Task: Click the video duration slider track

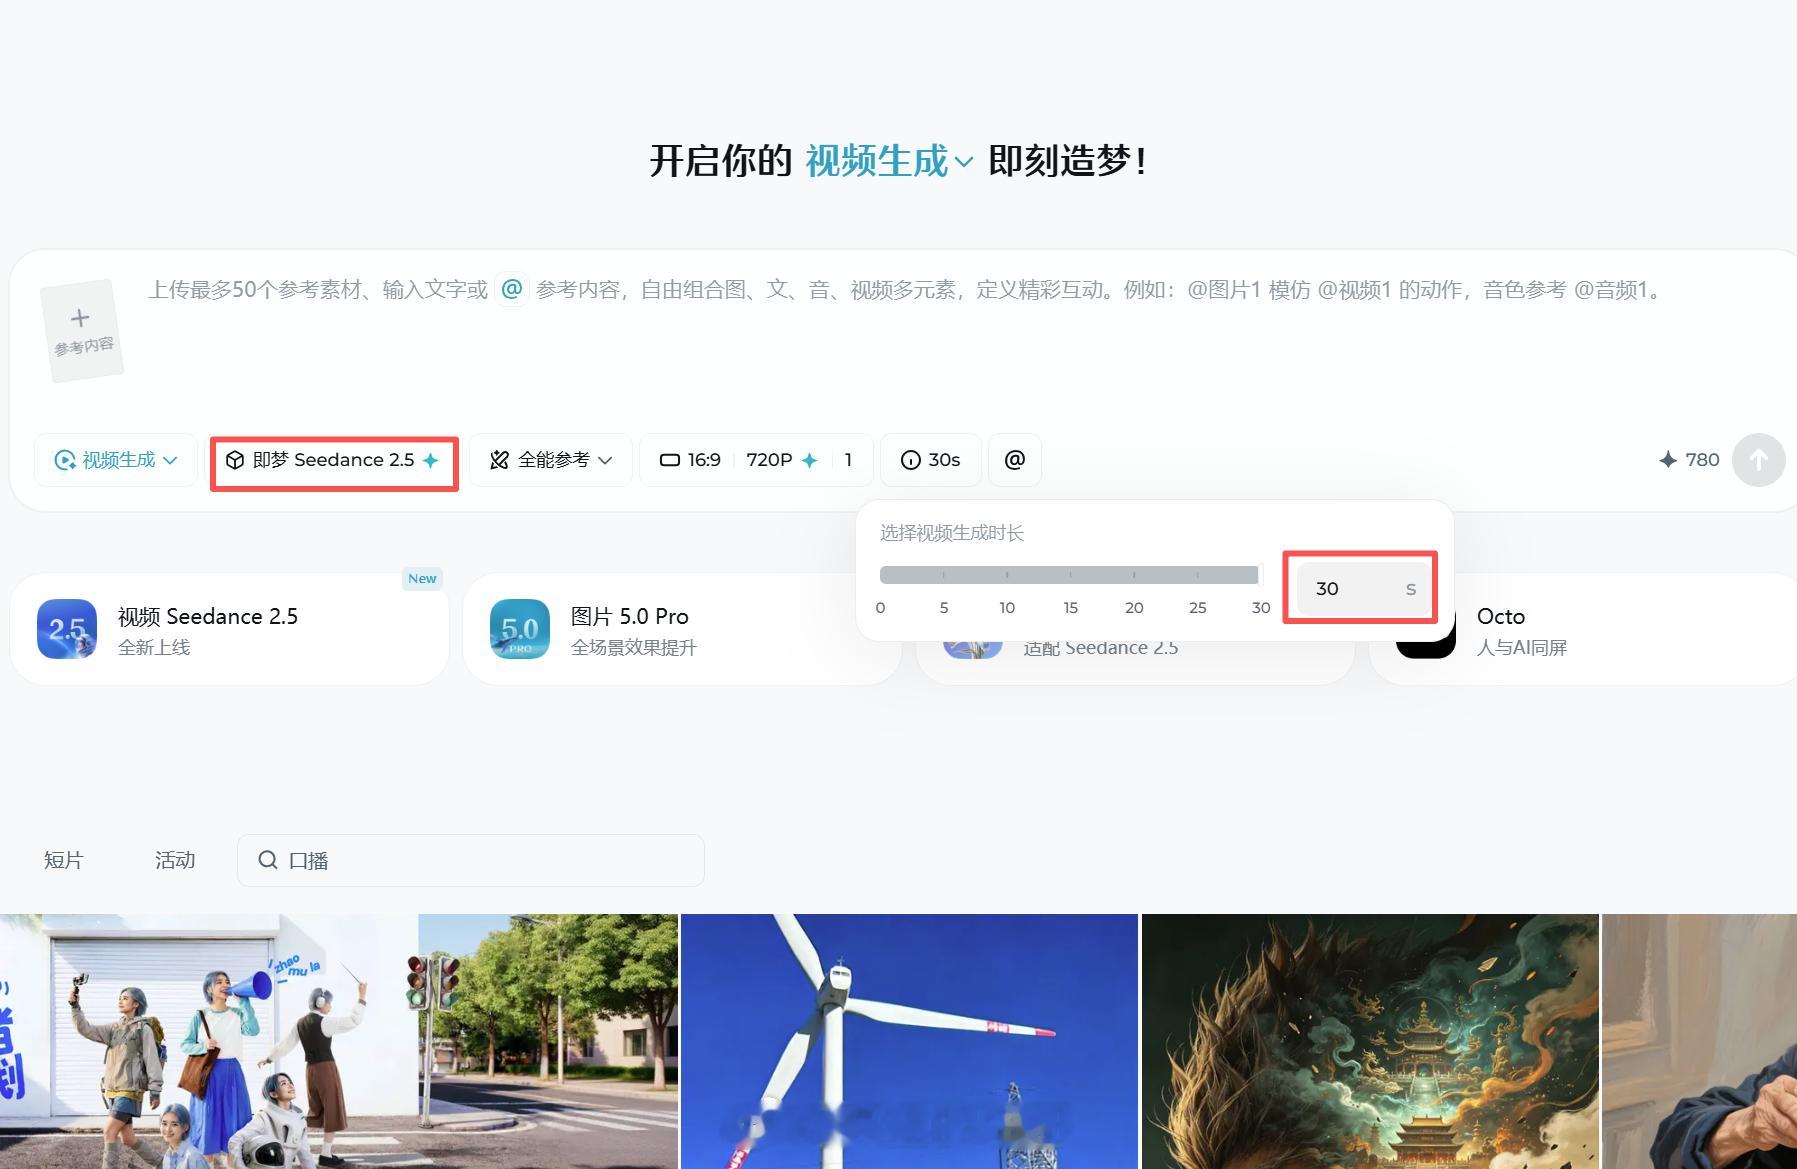Action: (1070, 575)
